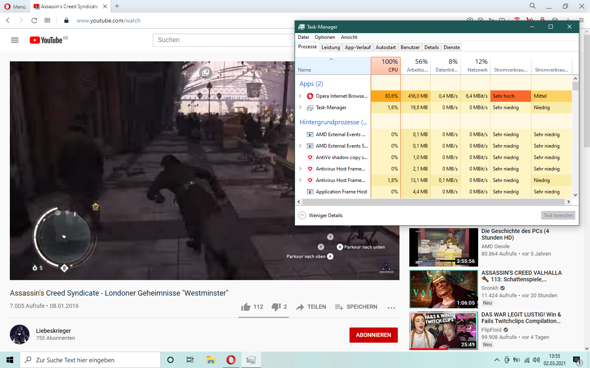The width and height of the screenshot is (590, 368).
Task: Open File Explorer from taskbar
Action: 211,360
